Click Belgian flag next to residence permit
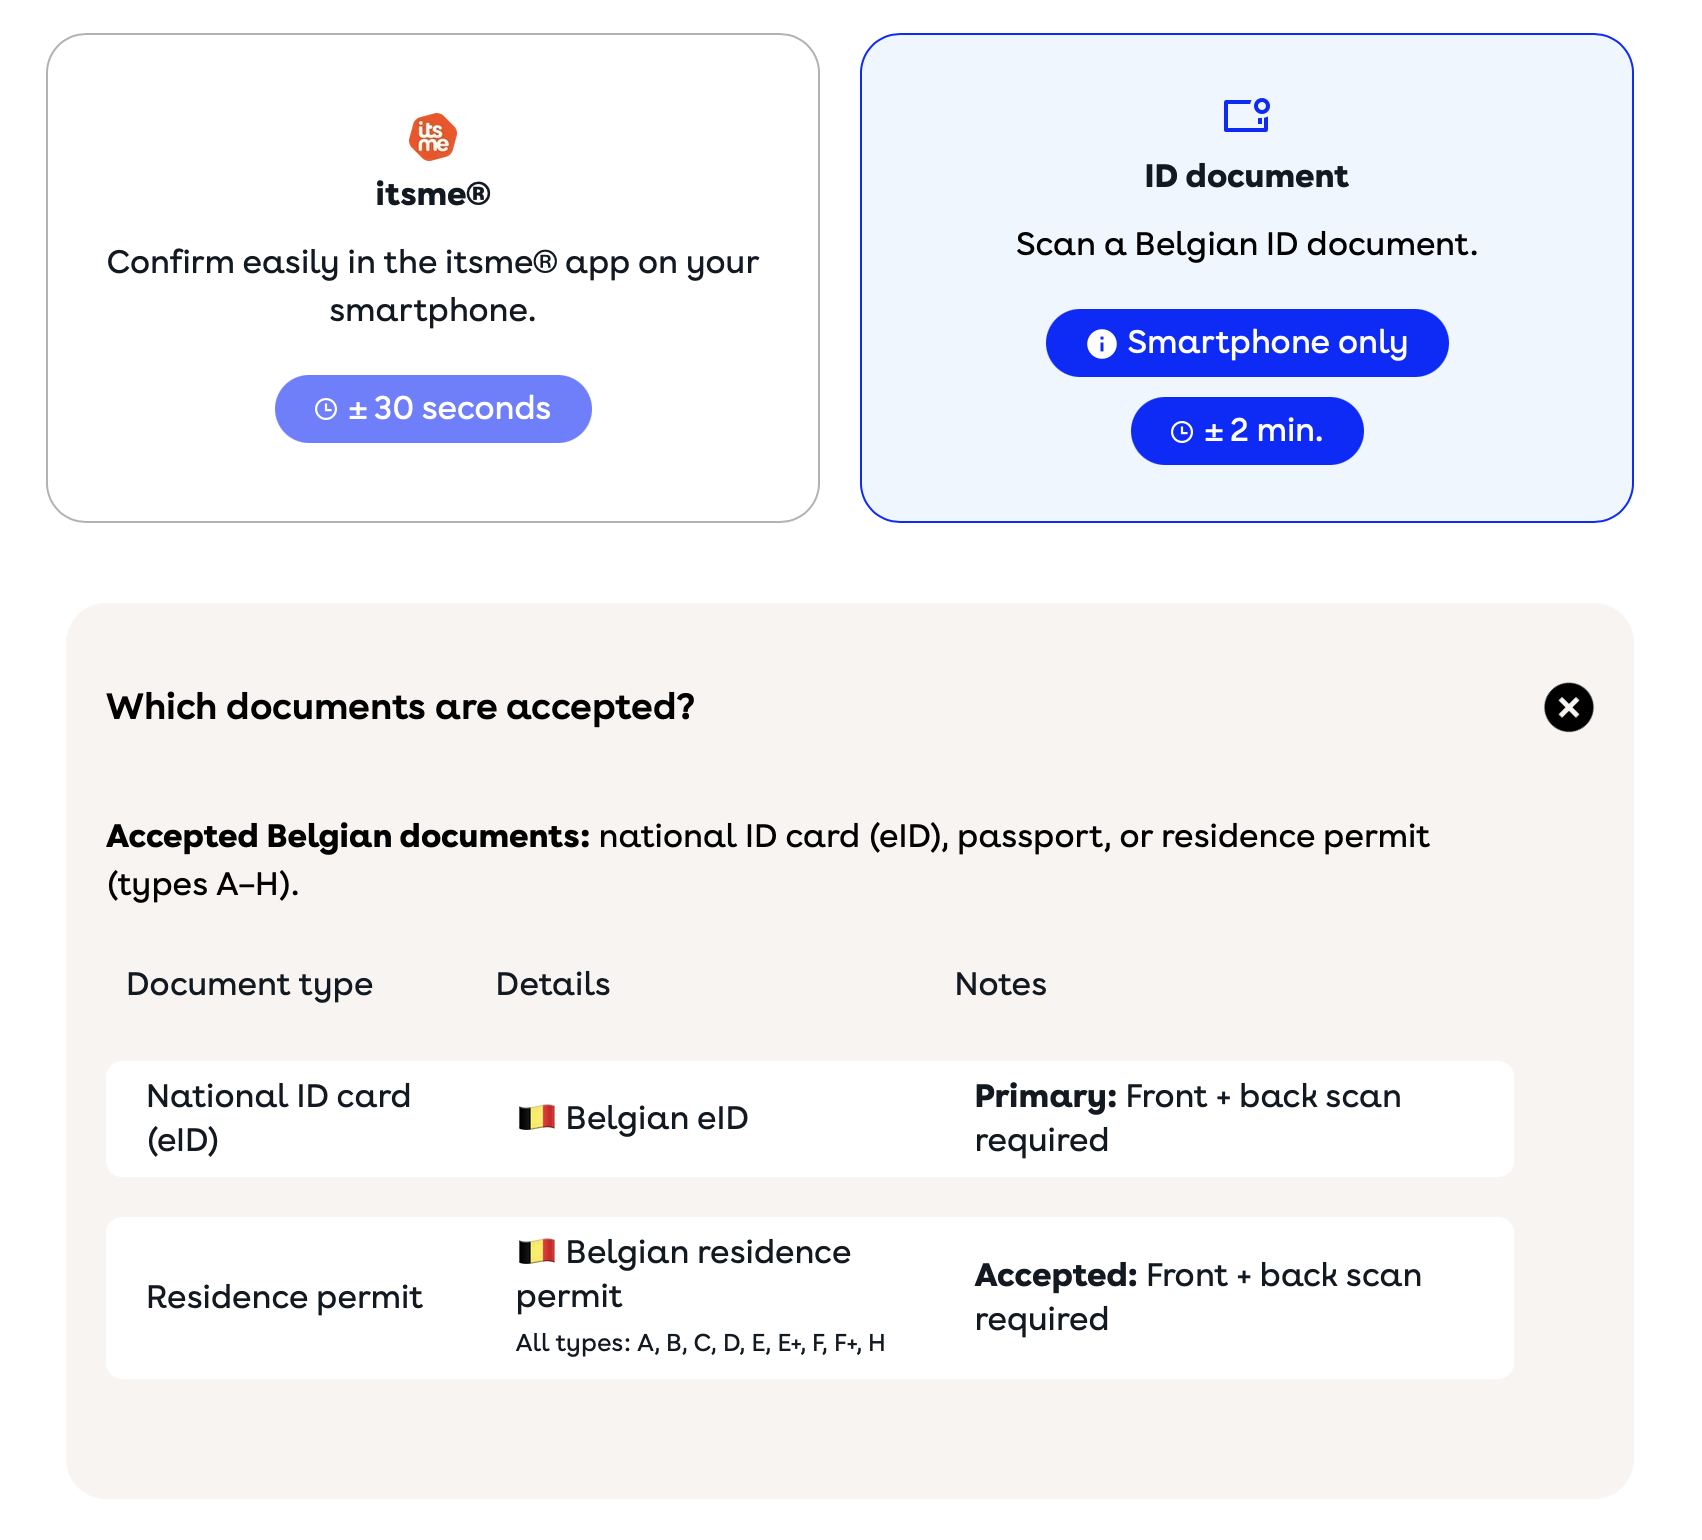Screen dimensions: 1702x1540 coord(536,1251)
